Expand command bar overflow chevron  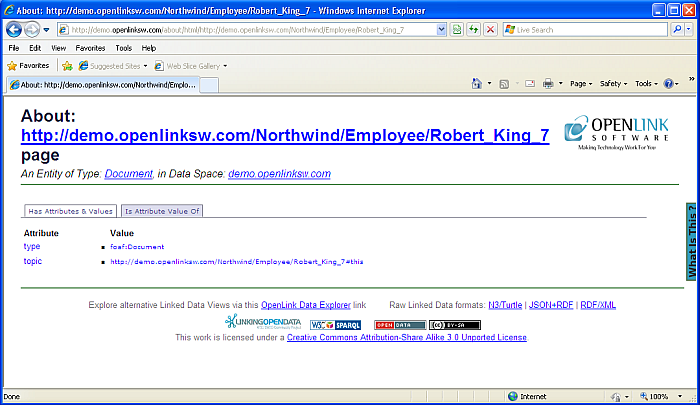pos(692,79)
